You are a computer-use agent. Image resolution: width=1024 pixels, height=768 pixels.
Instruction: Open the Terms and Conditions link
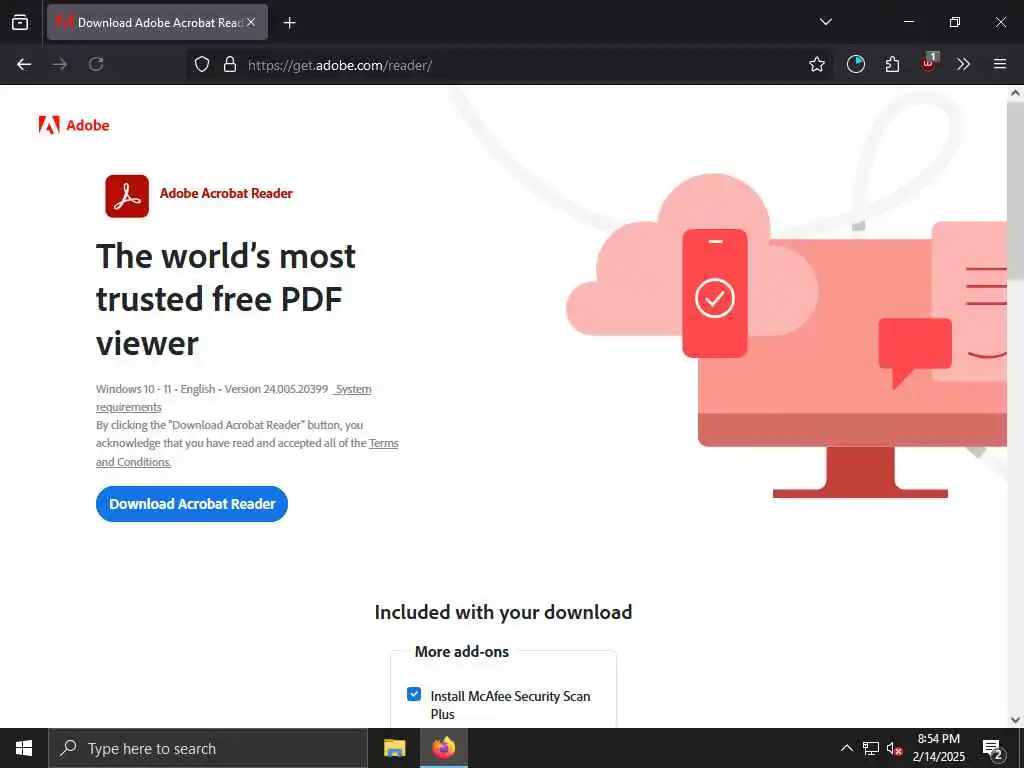point(247,453)
